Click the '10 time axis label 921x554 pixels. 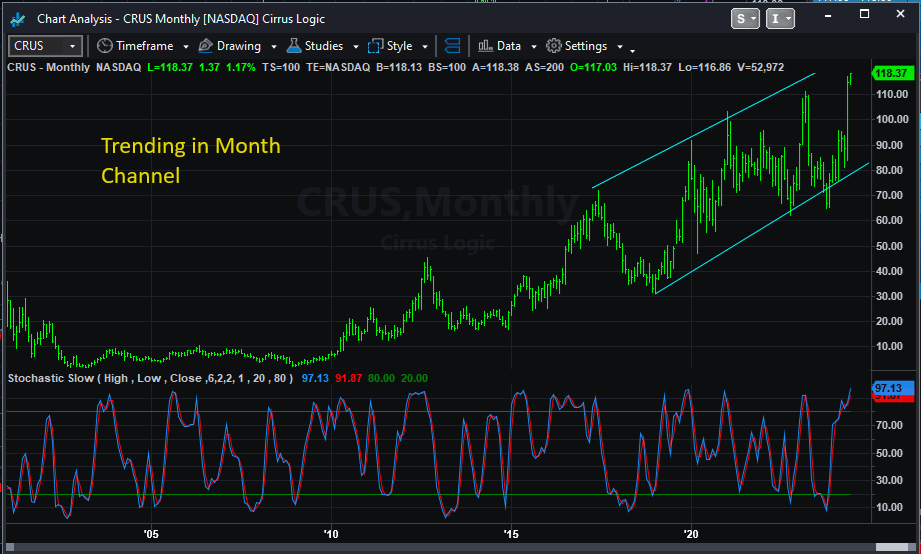pyautogui.click(x=331, y=534)
